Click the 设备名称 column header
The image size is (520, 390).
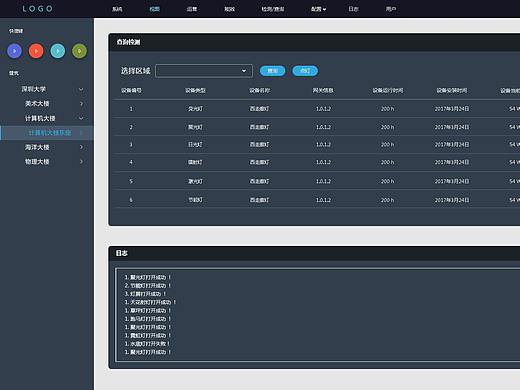click(260, 90)
